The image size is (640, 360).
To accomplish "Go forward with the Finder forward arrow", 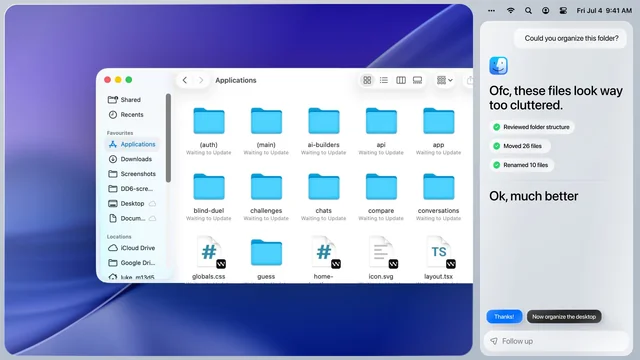I will 200,80.
